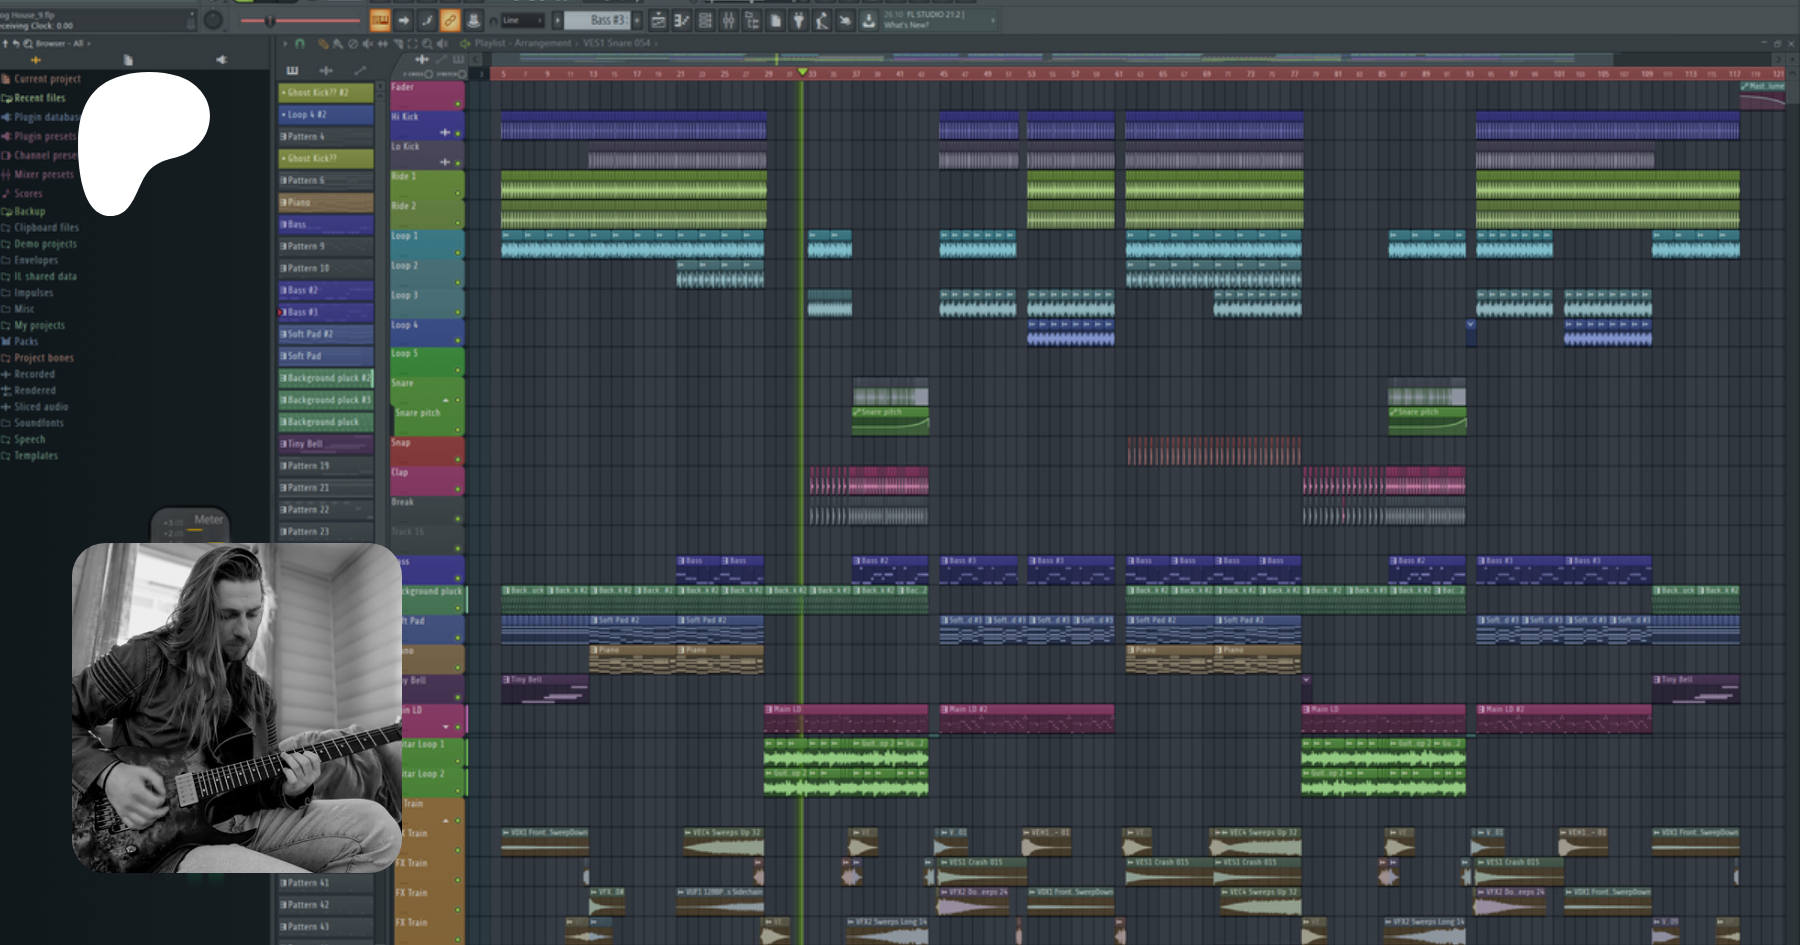Screen dimensions: 1800x945
Task: Select the pencil draw tool in playlist
Action: (x=322, y=44)
